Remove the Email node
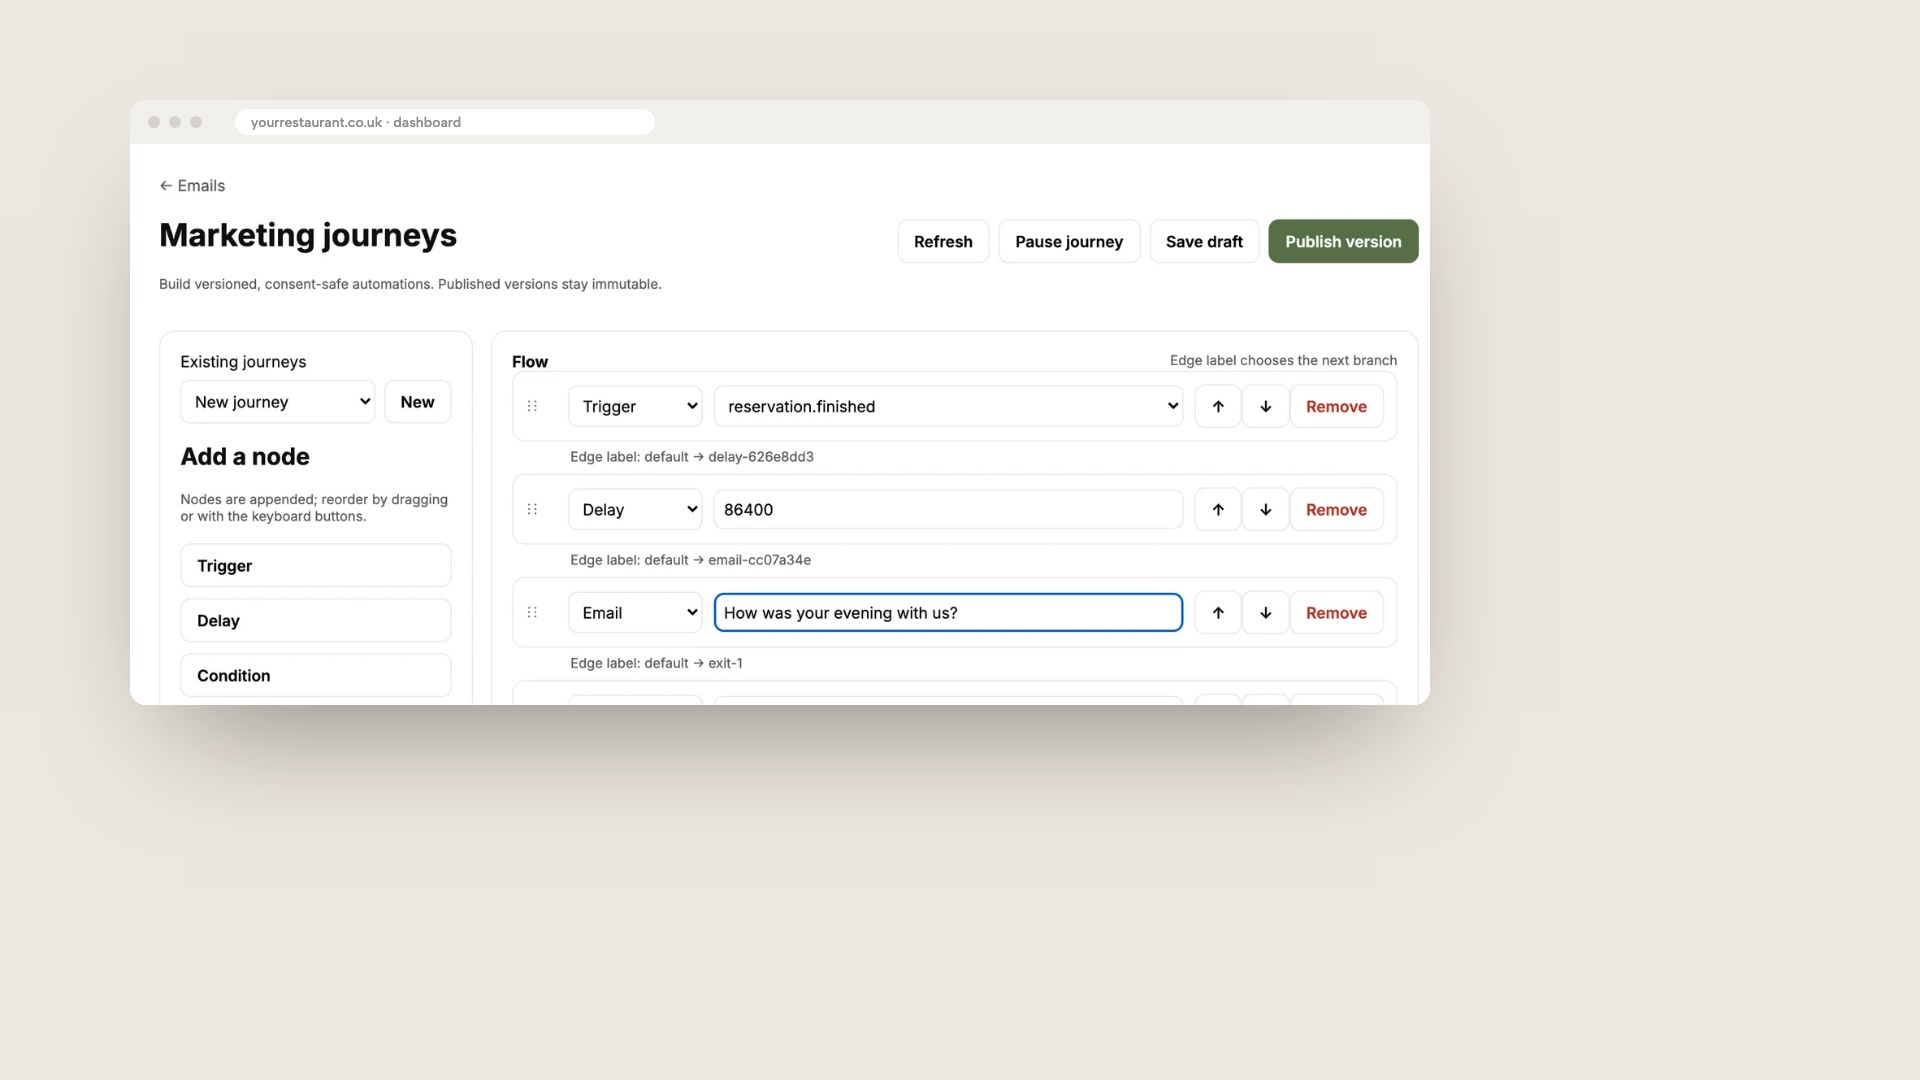 pyautogui.click(x=1336, y=612)
